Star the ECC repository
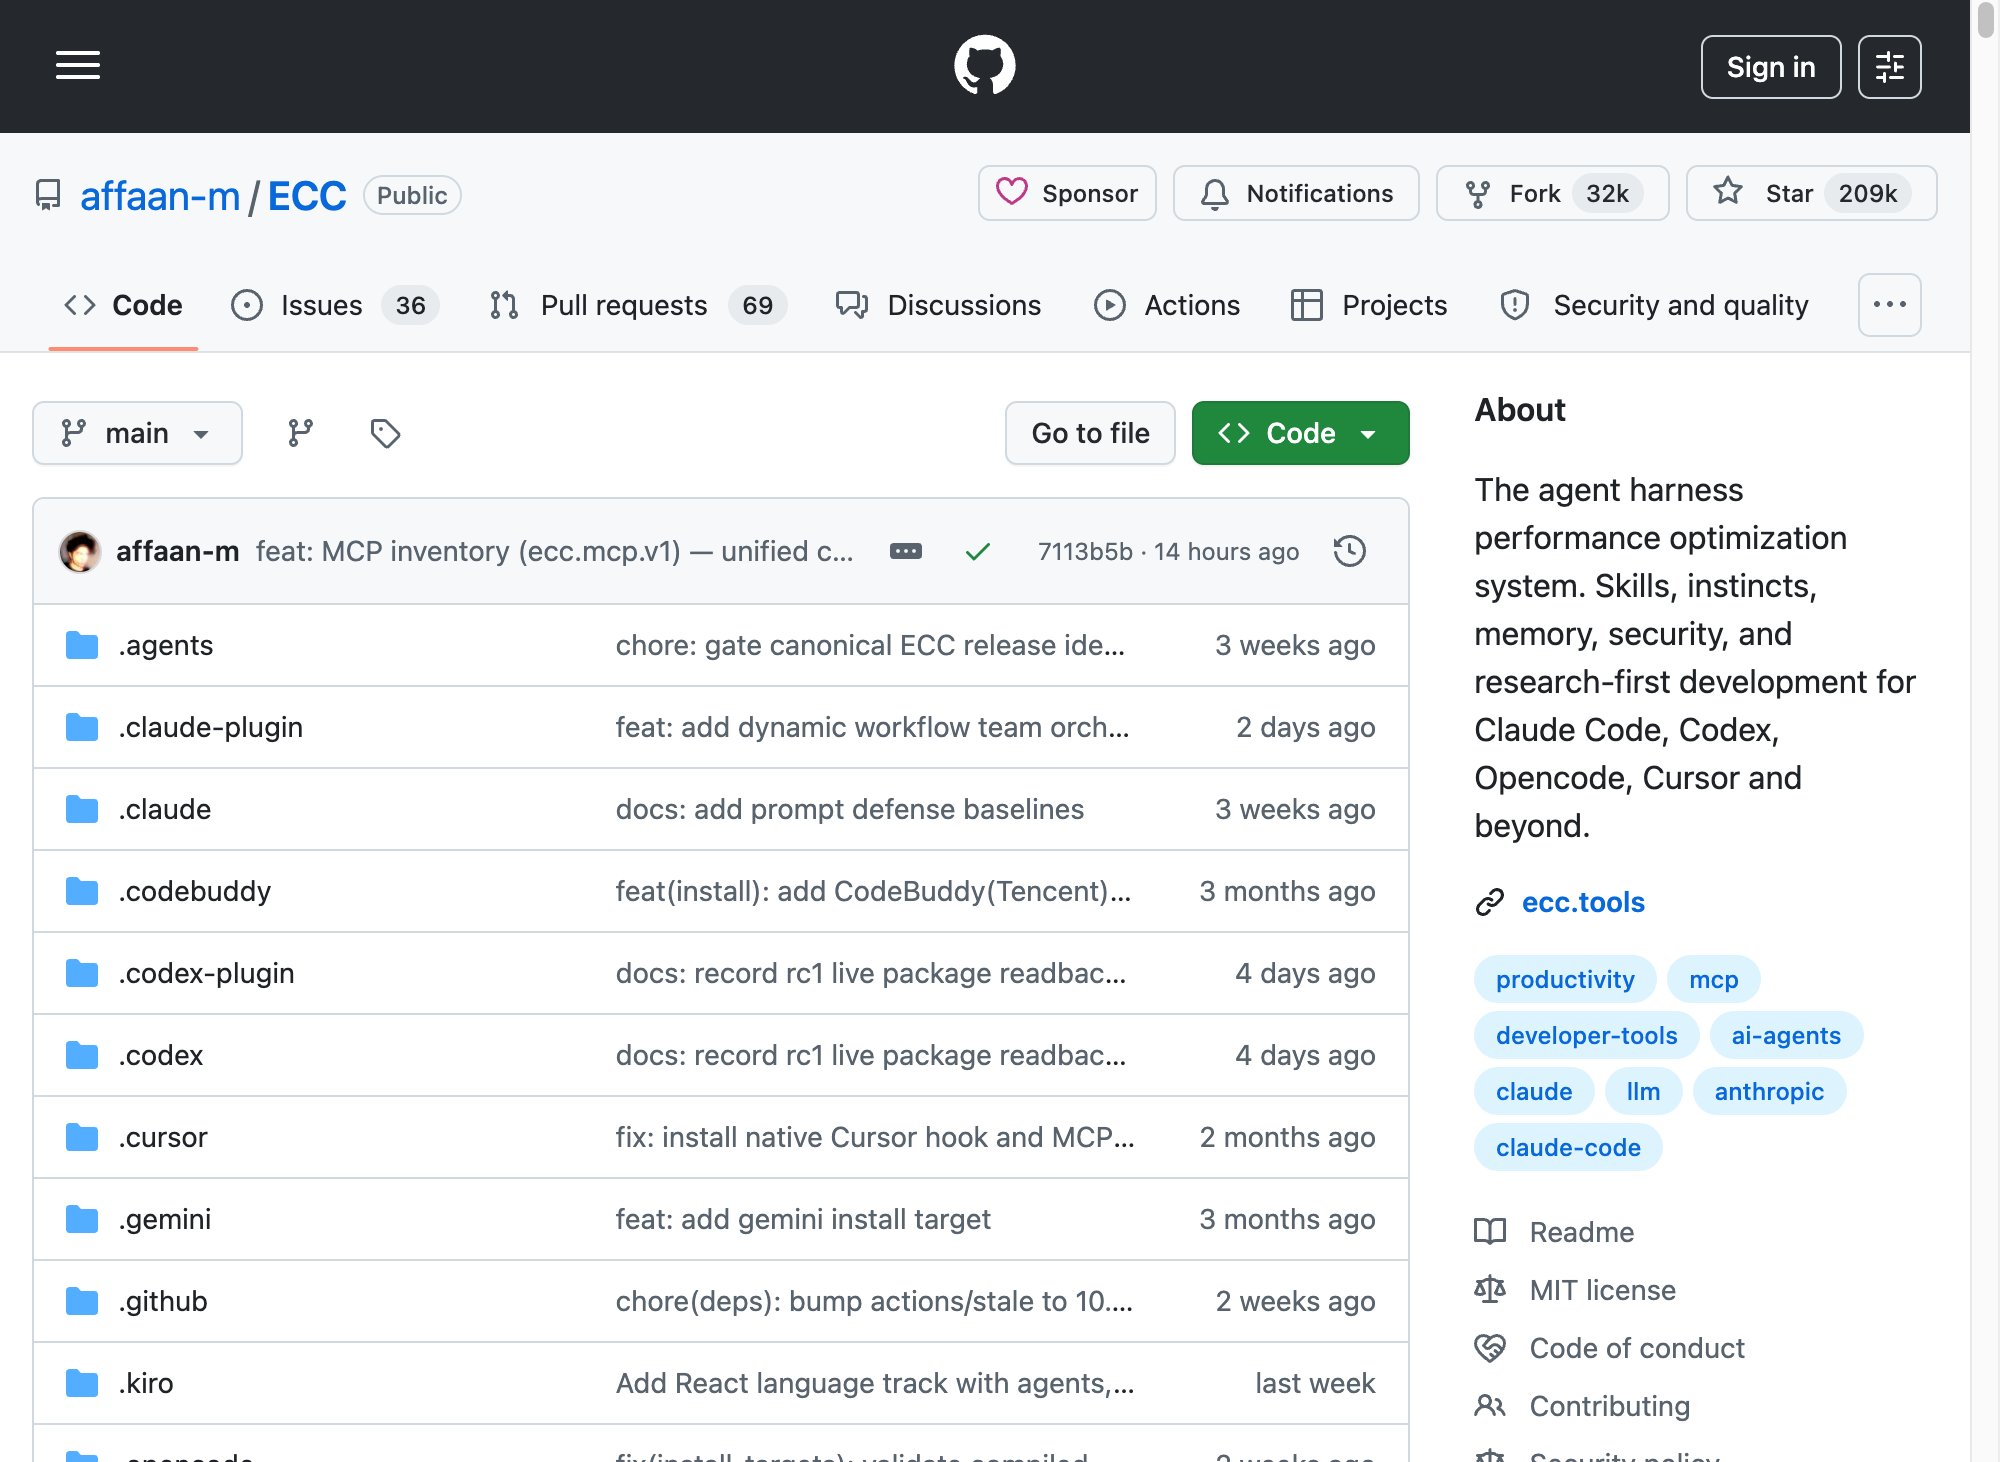This screenshot has width=2000, height=1462. 1811,193
